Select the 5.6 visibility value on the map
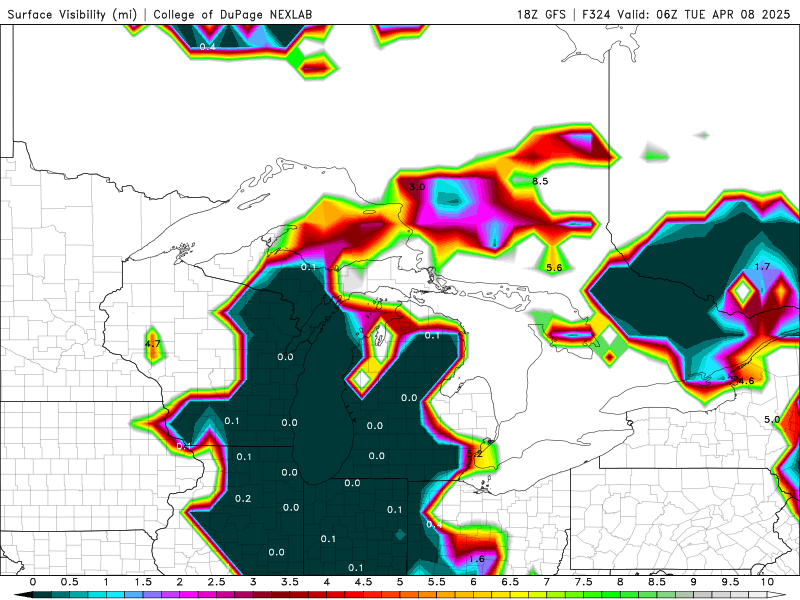 pyautogui.click(x=554, y=267)
